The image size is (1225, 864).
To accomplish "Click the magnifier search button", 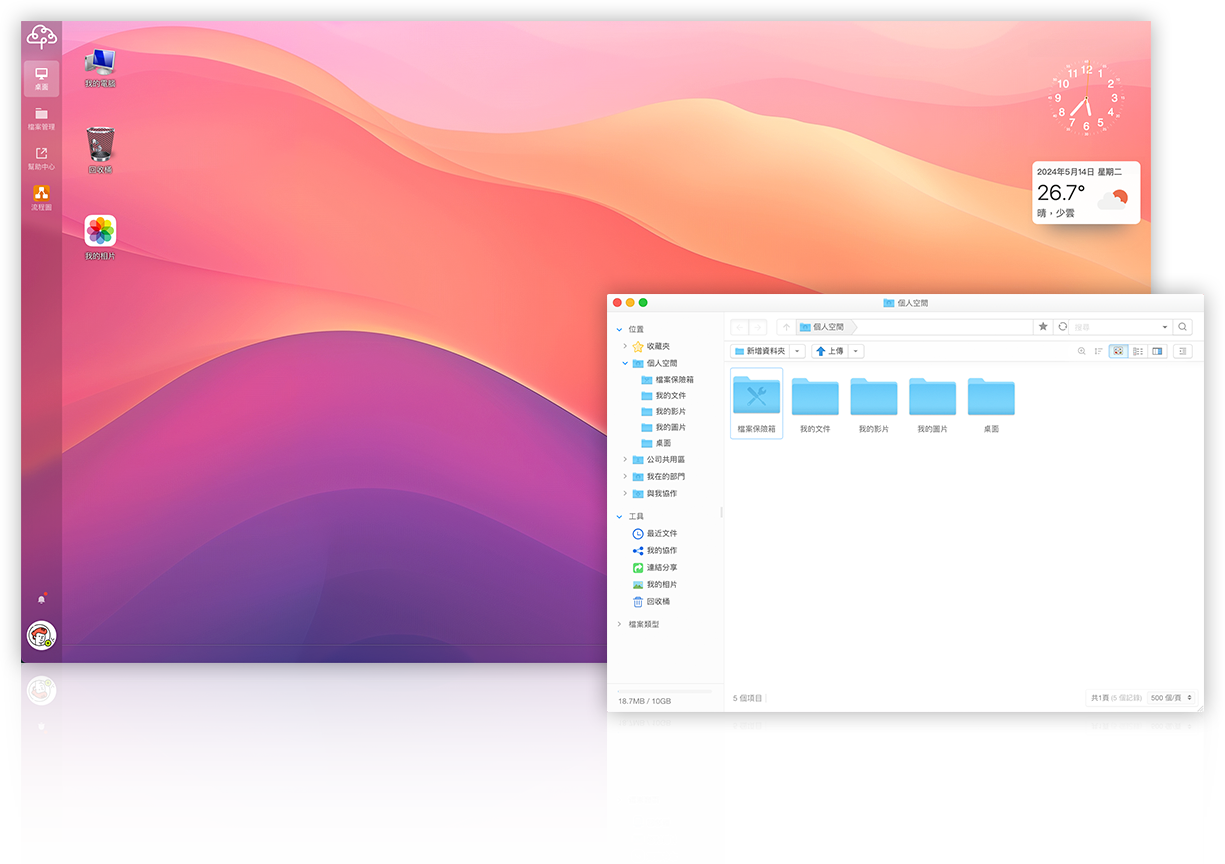I will coord(1182,327).
